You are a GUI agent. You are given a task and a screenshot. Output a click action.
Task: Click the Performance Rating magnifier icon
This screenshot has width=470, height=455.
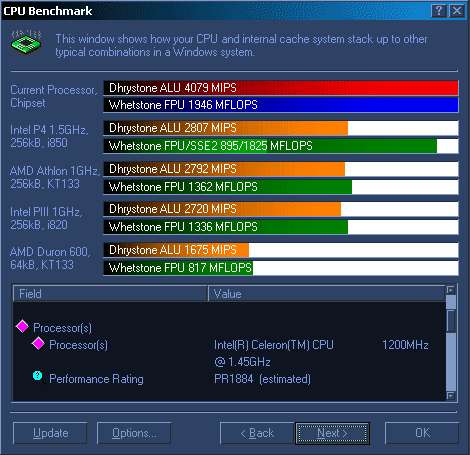point(39,377)
